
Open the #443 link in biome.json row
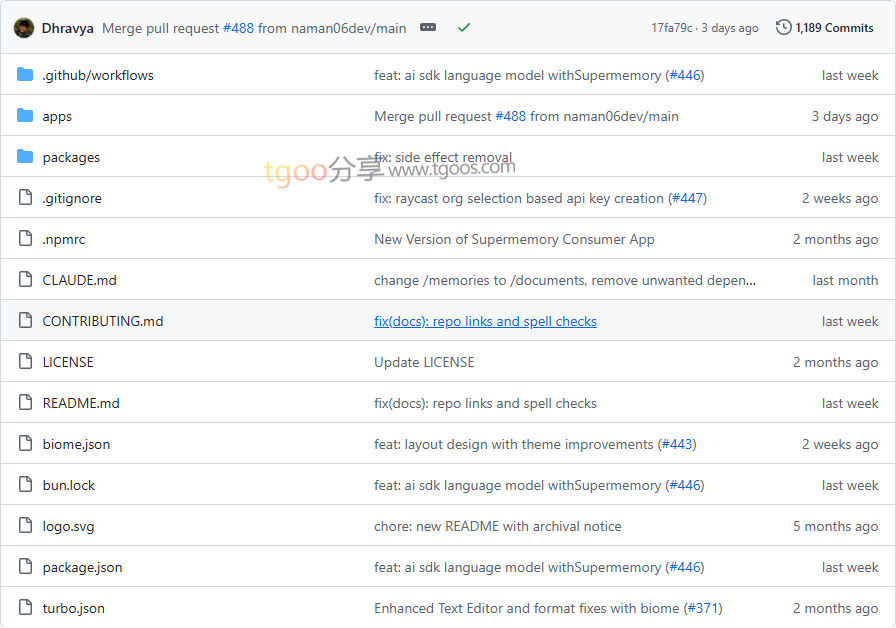[x=677, y=444]
